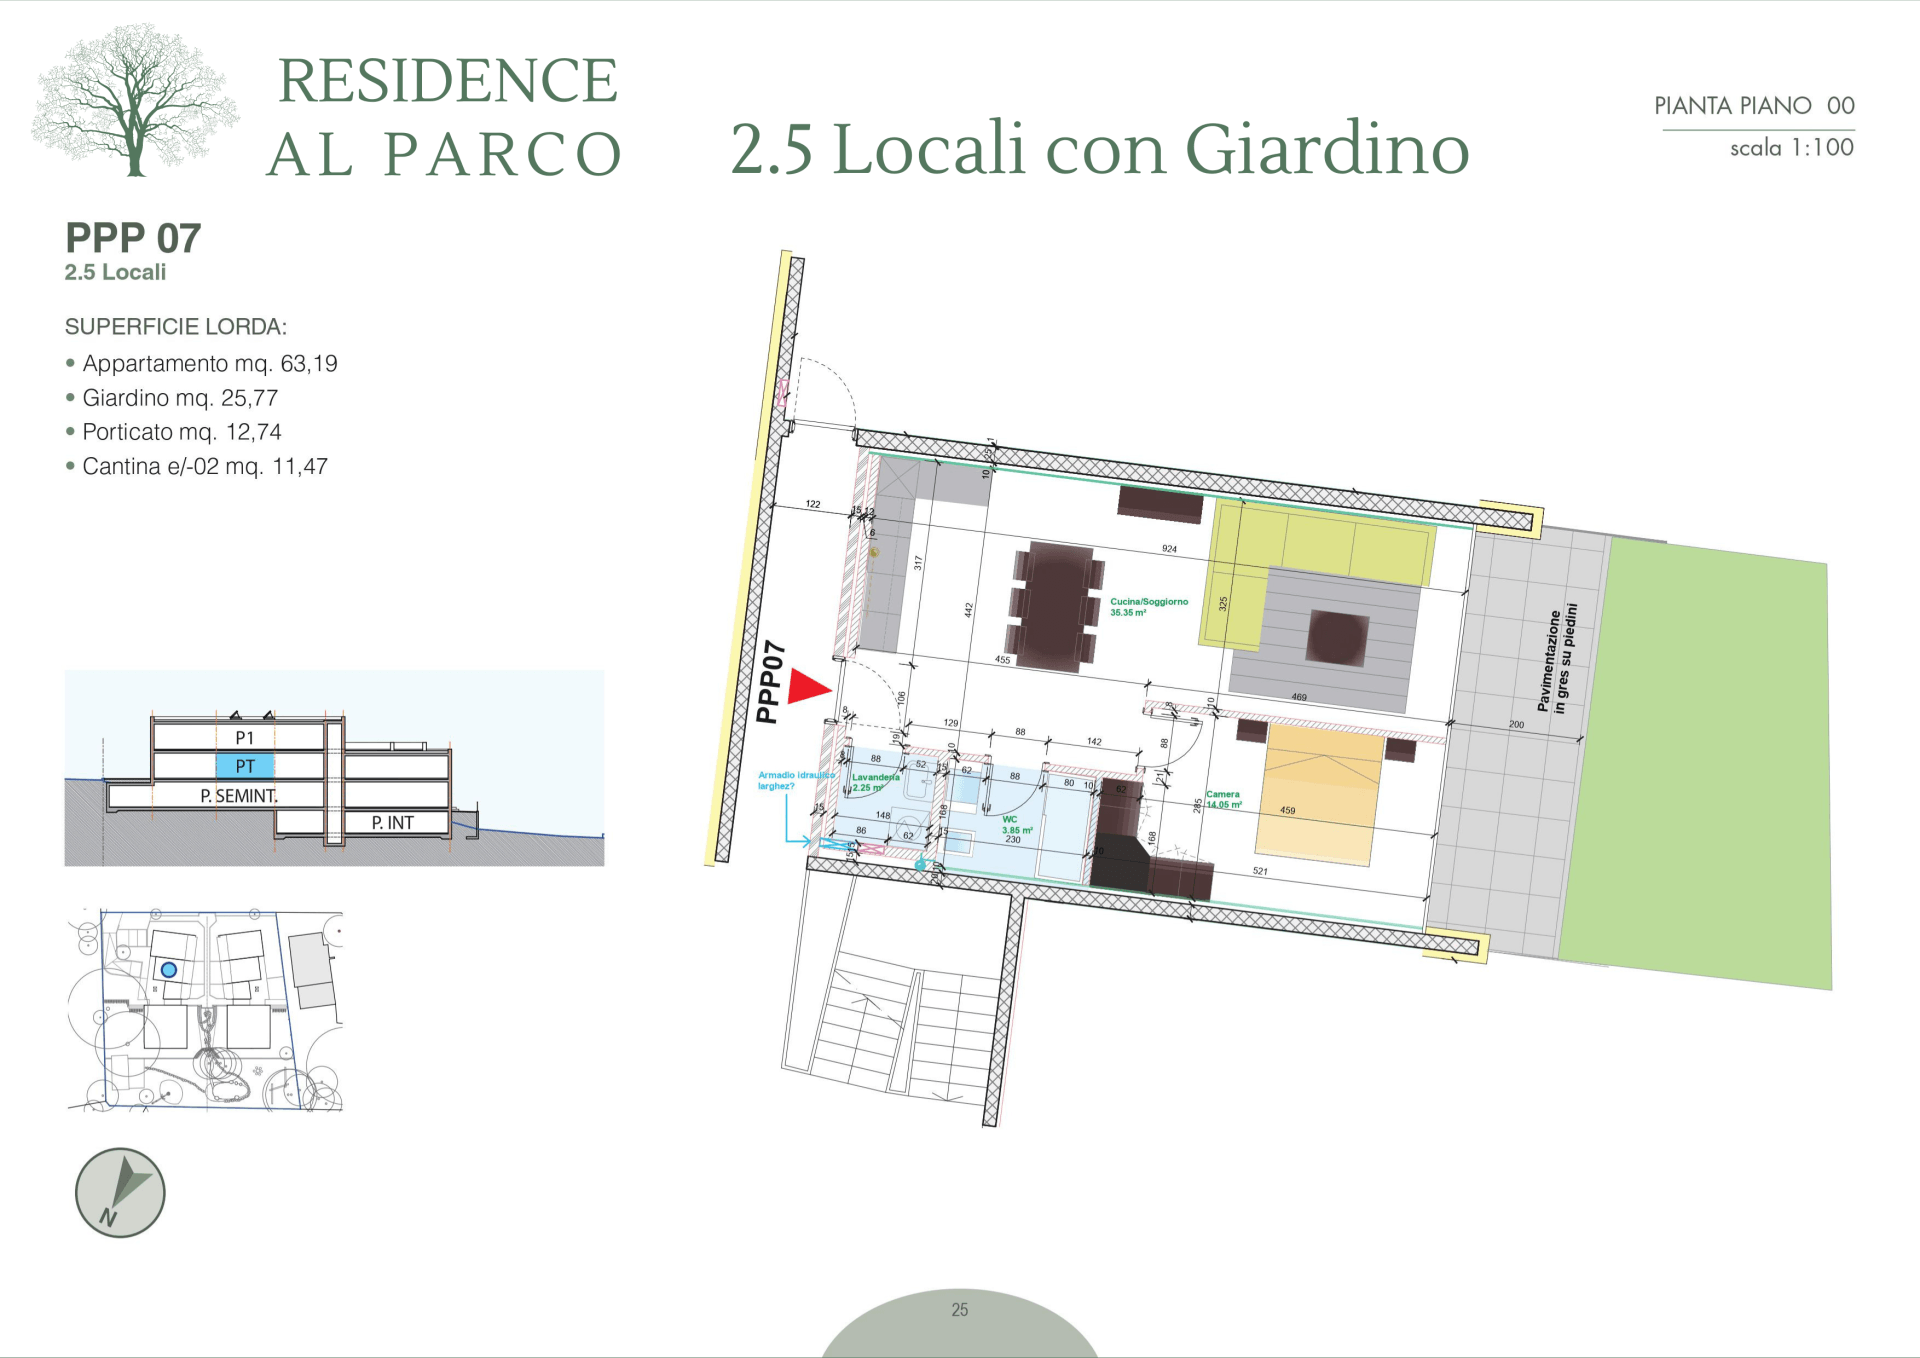Click page number 25 at bottom
This screenshot has width=1920, height=1358.
pyautogui.click(x=960, y=1309)
